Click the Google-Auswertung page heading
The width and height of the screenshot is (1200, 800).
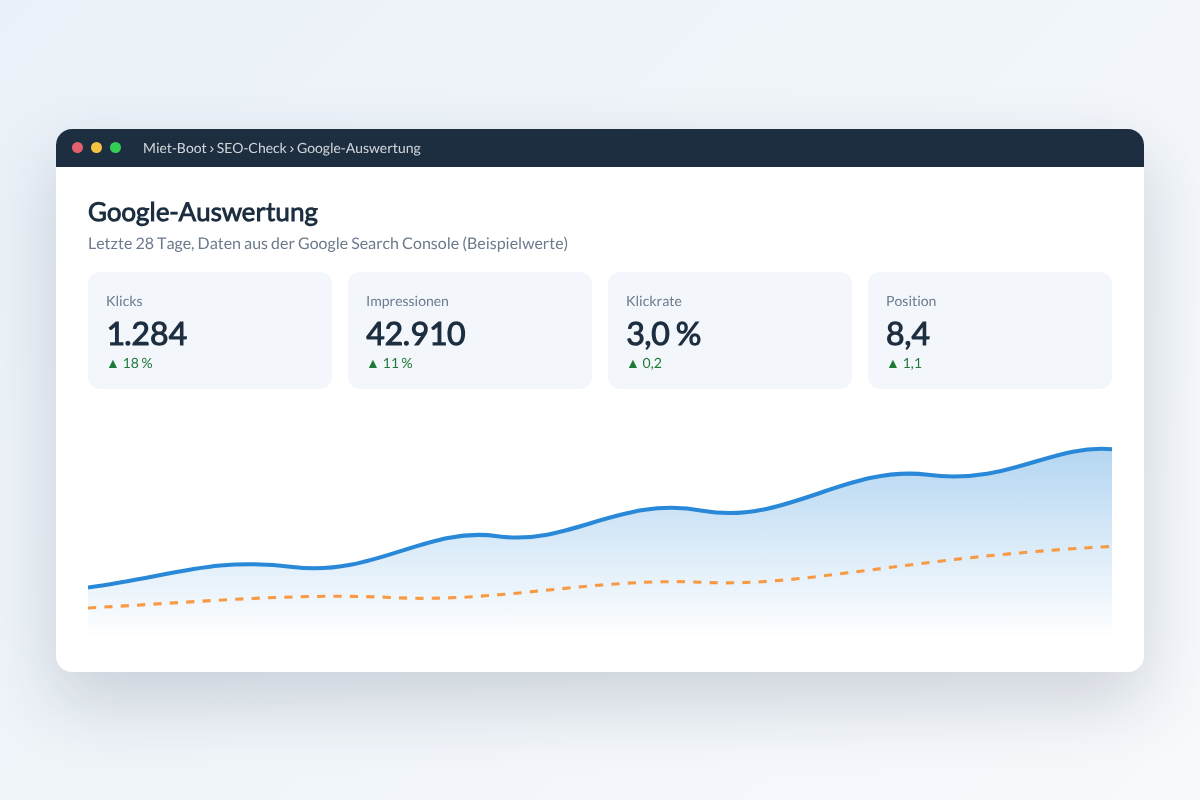(203, 212)
